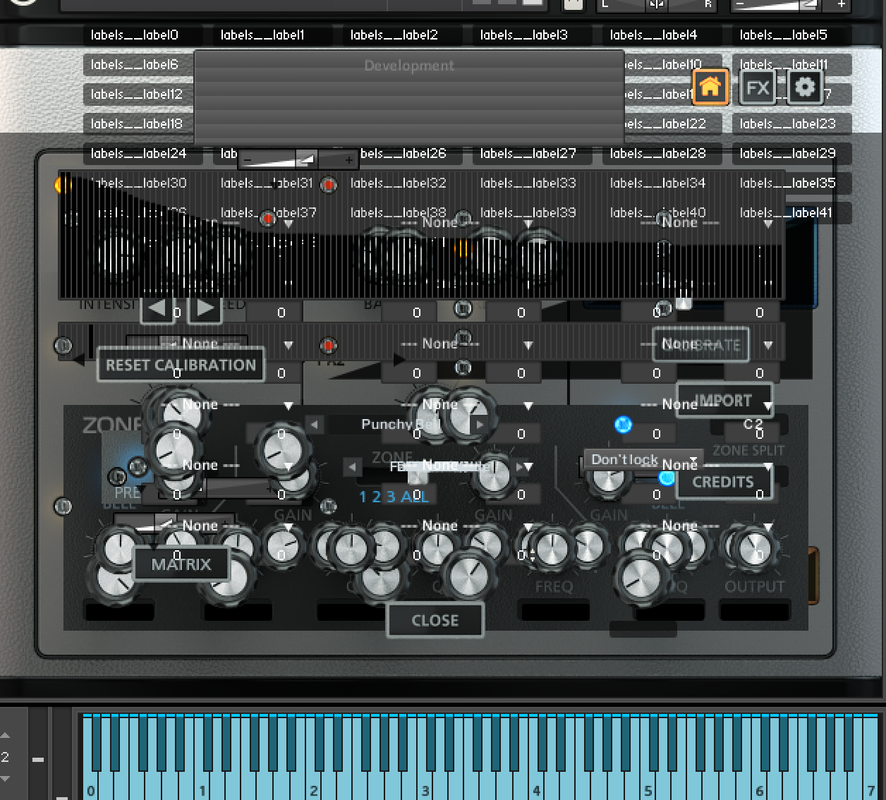Click left arrow below the ZONE label

click(x=352, y=467)
